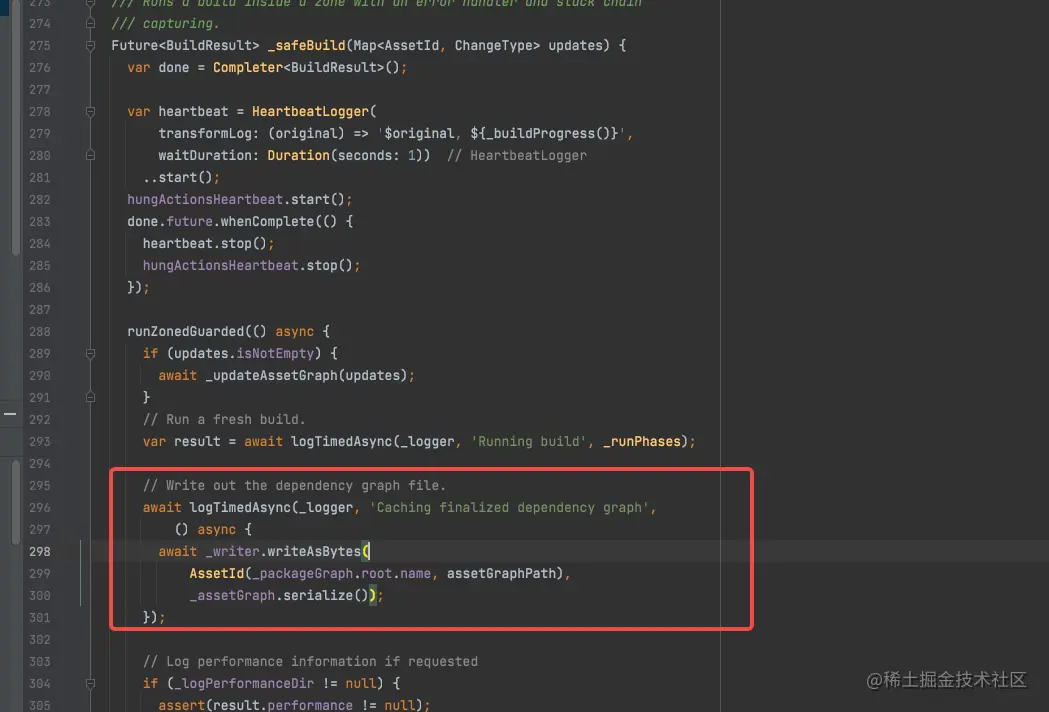The height and width of the screenshot is (712, 1049).
Task: Click line number 276 in the gutter
Action: pyautogui.click(x=39, y=68)
